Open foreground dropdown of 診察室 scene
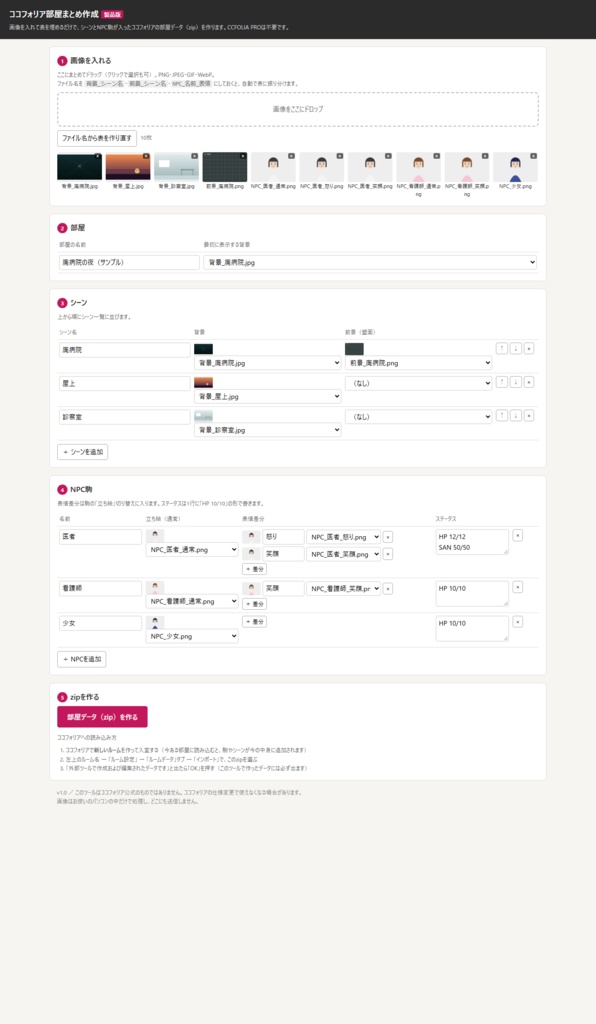The height and width of the screenshot is (1024, 596). pyautogui.click(x=418, y=417)
